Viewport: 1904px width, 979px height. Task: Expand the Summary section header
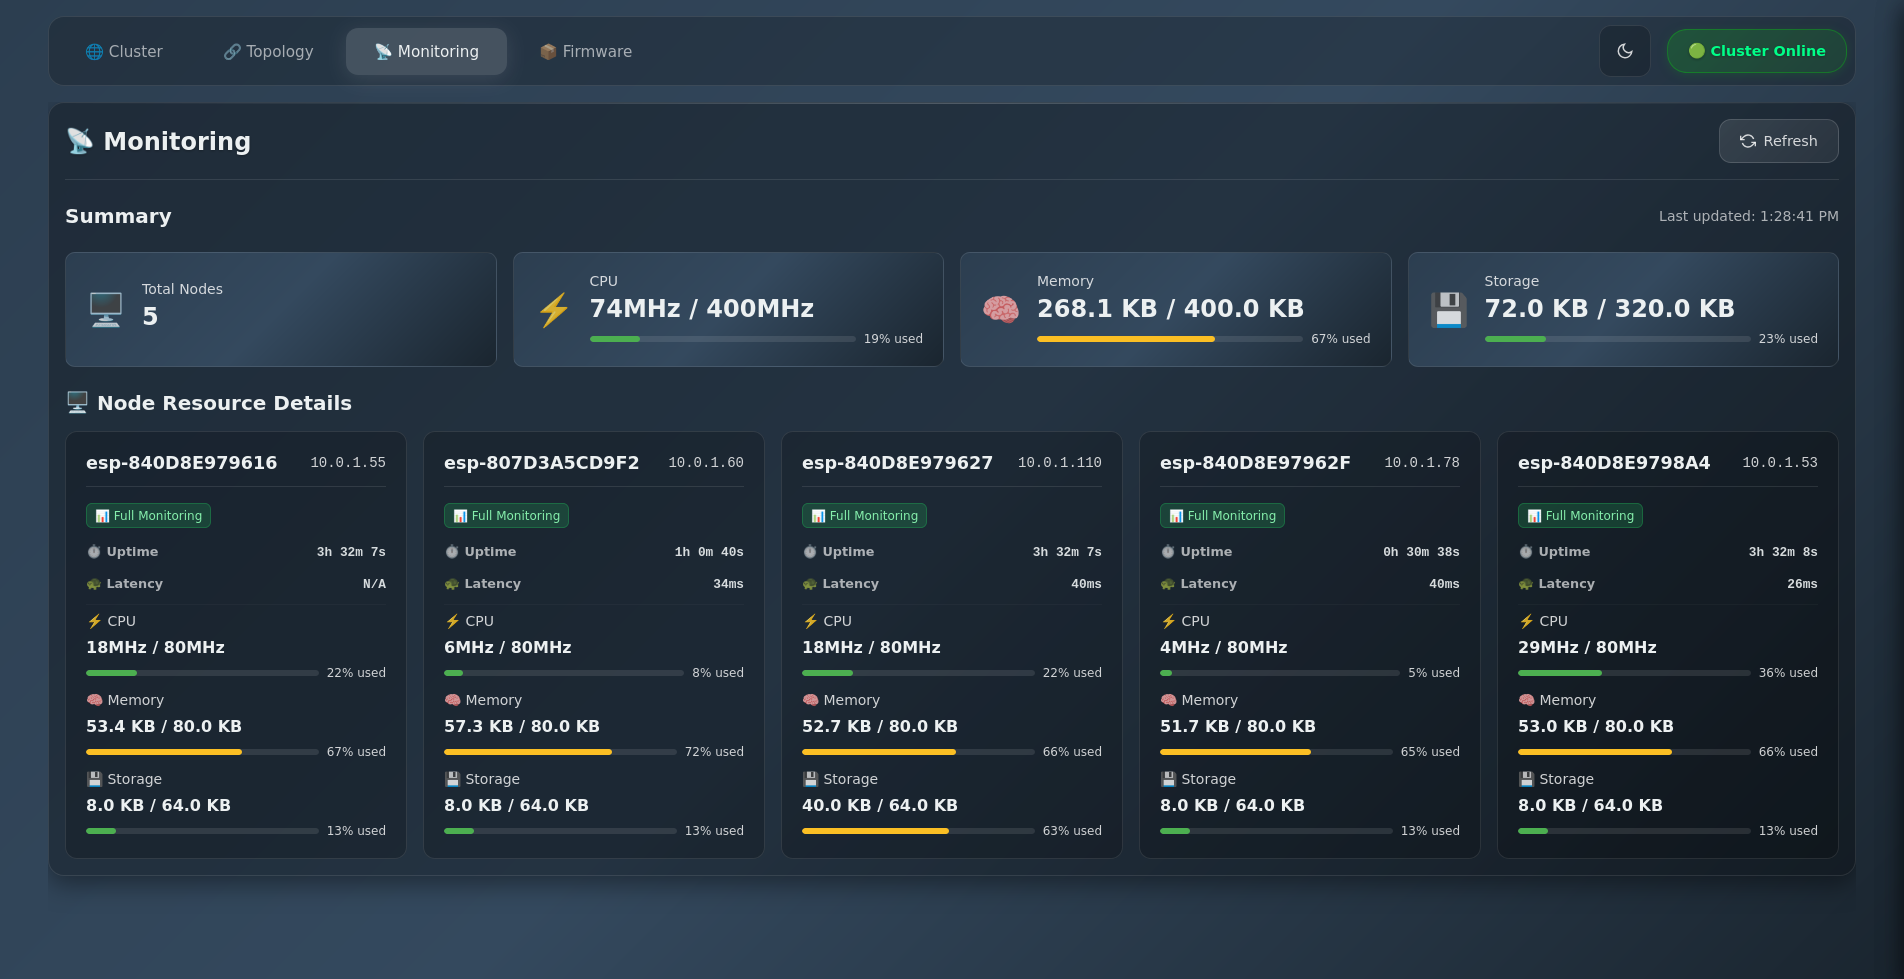118,216
